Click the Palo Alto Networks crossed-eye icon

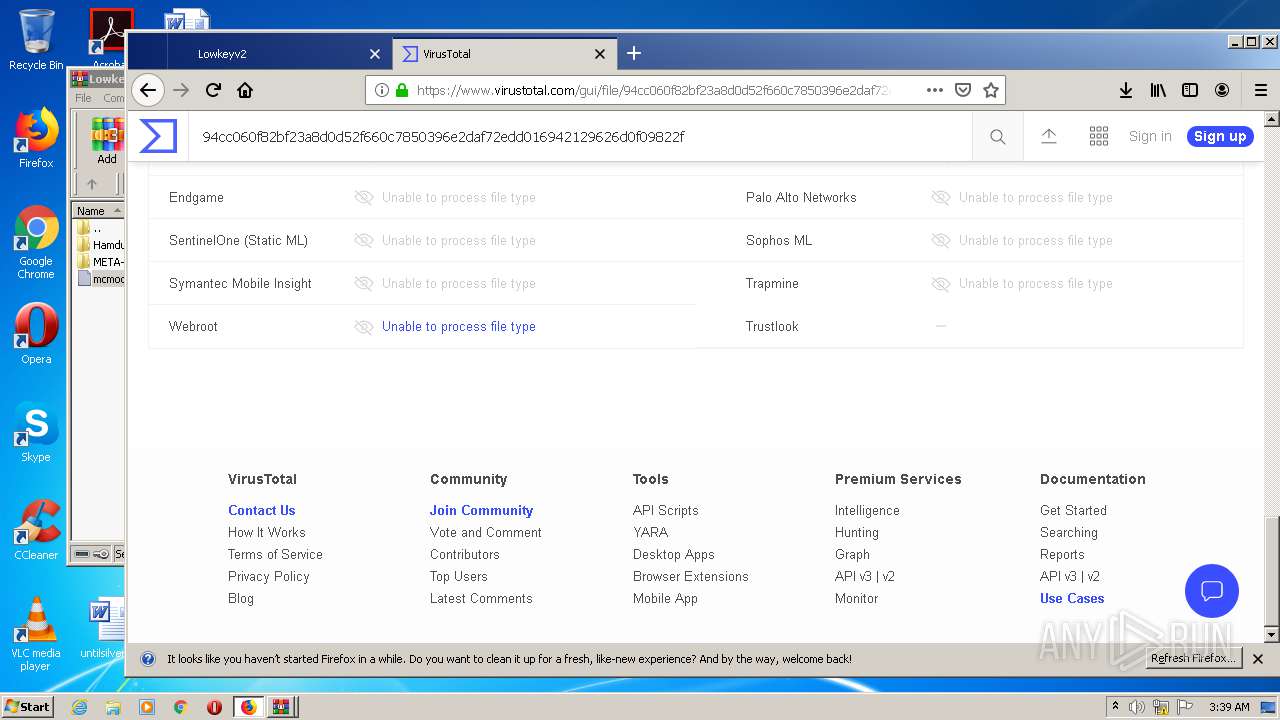point(941,197)
